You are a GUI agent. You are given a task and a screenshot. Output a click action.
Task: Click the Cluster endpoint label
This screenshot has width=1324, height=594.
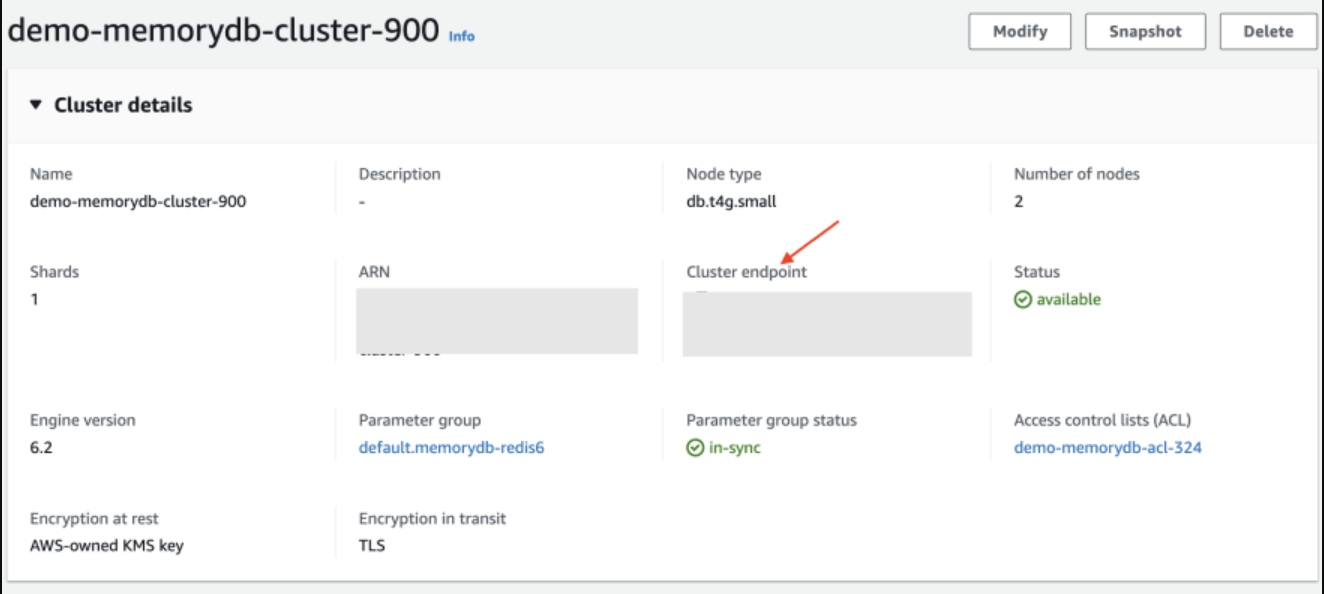746,272
